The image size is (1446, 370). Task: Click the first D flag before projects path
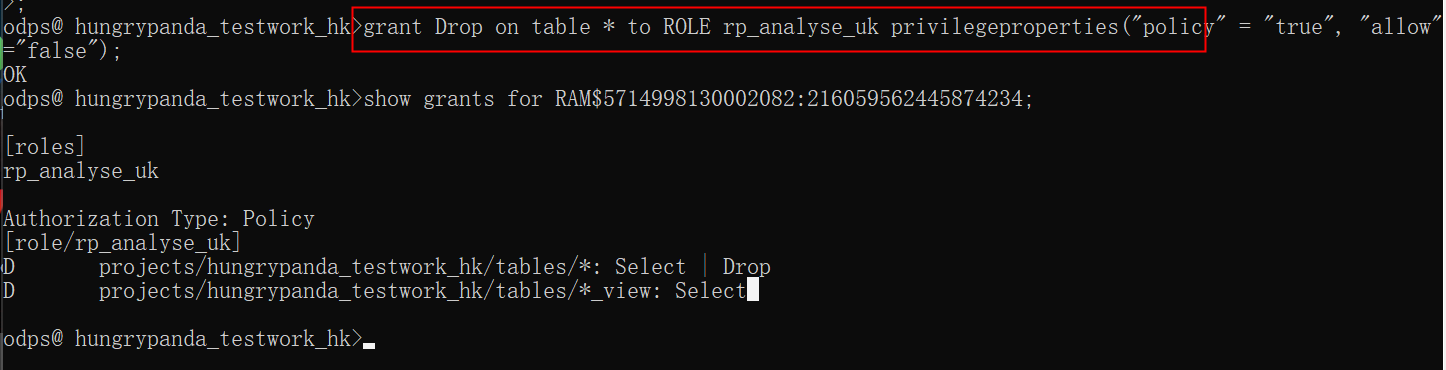(8, 267)
